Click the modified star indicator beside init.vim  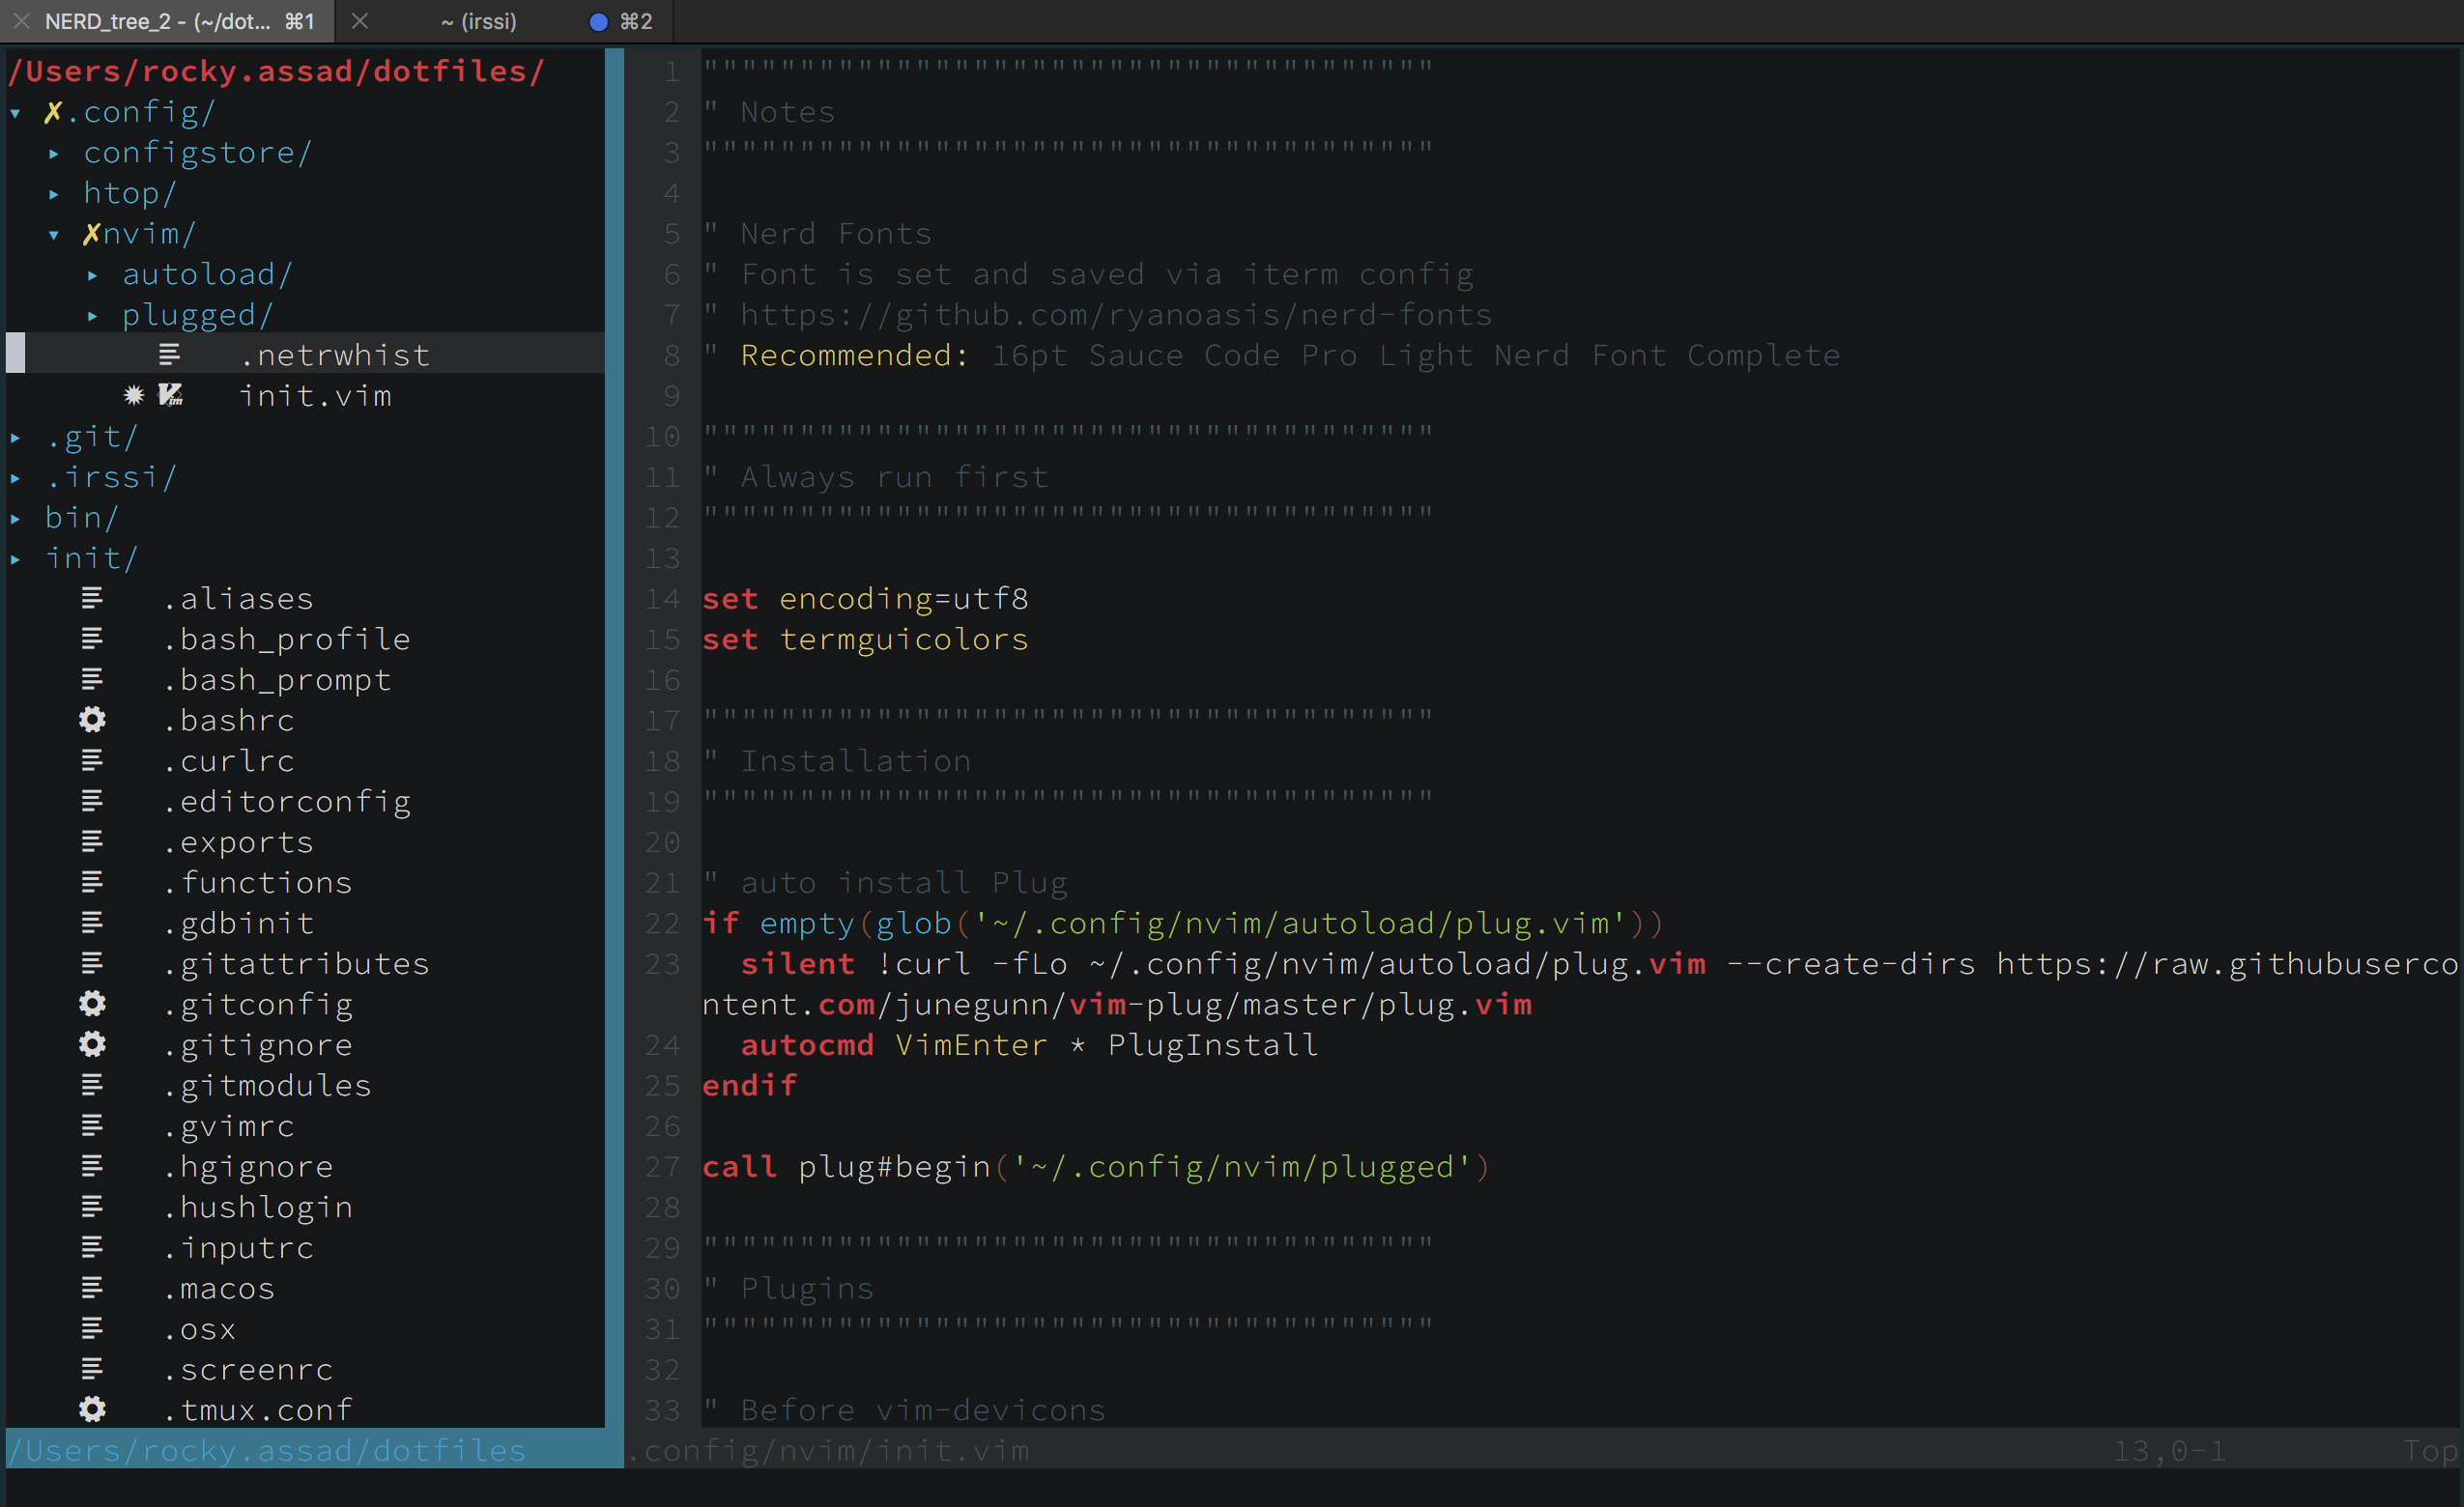pyautogui.click(x=133, y=396)
